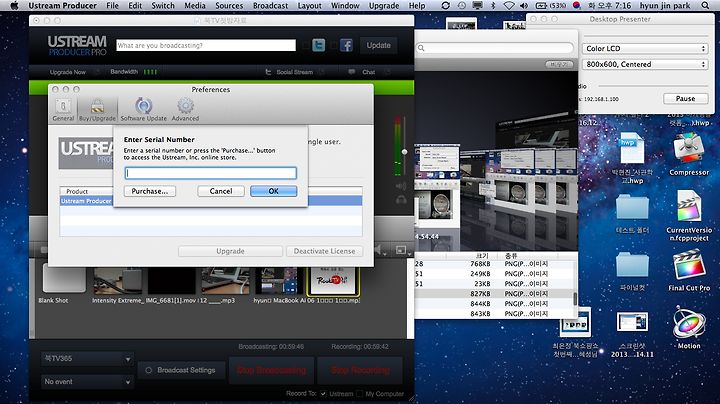This screenshot has height=404, width=720.
Task: Click the What are you broadcasting field
Action: coord(206,45)
